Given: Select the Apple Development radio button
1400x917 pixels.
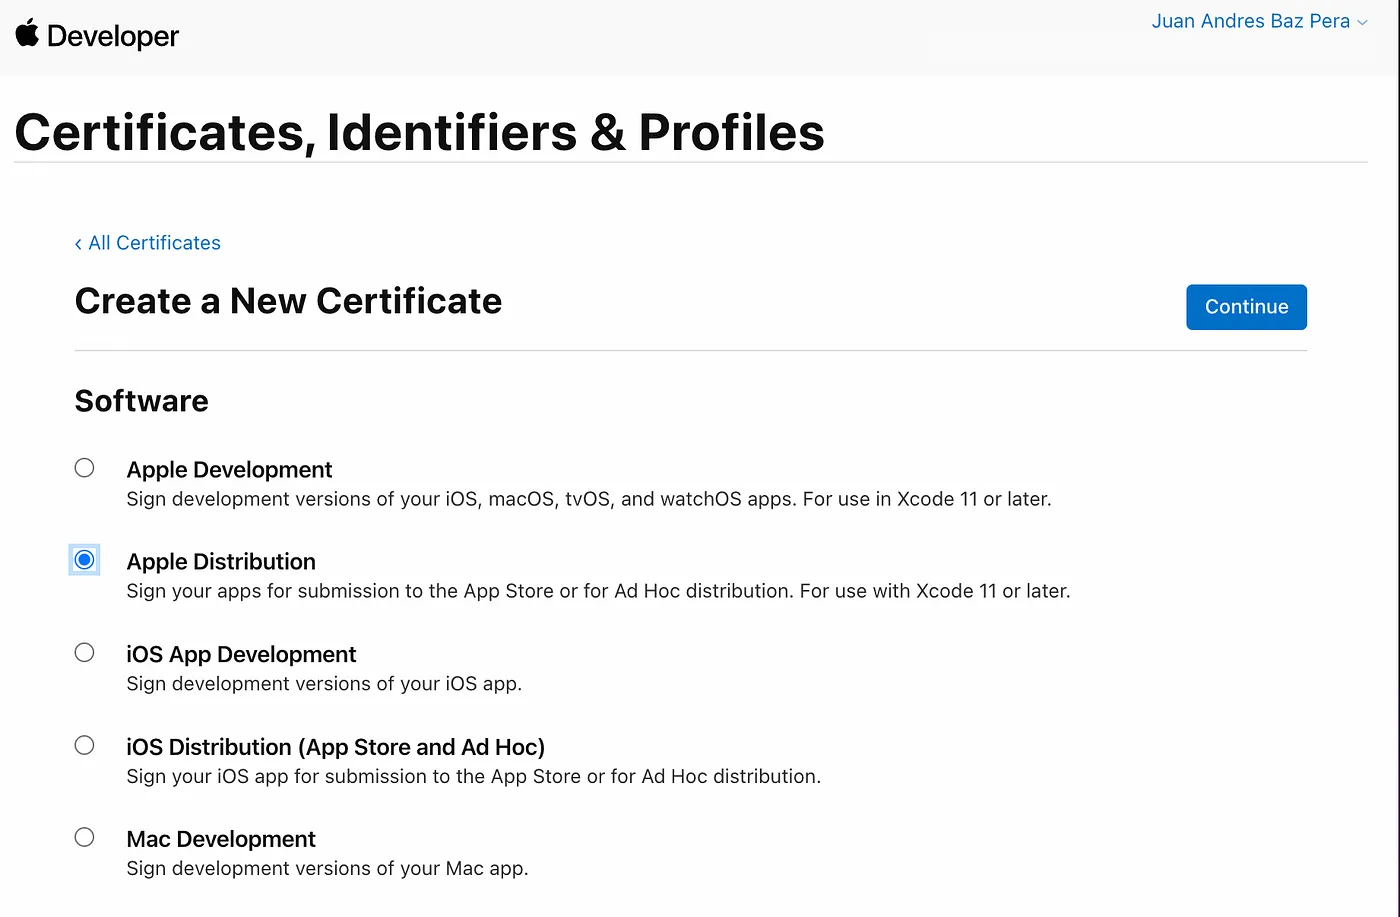Looking at the screenshot, I should pos(85,468).
